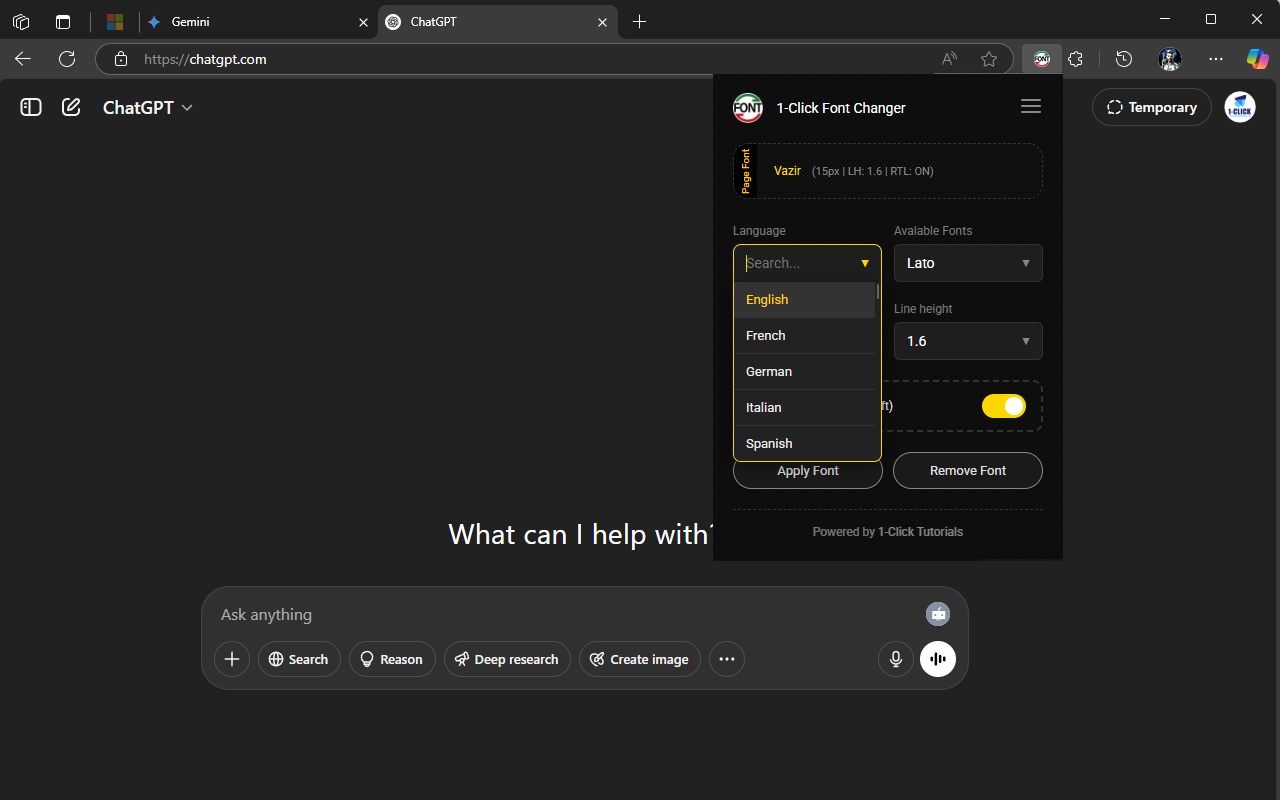Attach a file with the plus button
This screenshot has height=800, width=1280.
pos(232,659)
